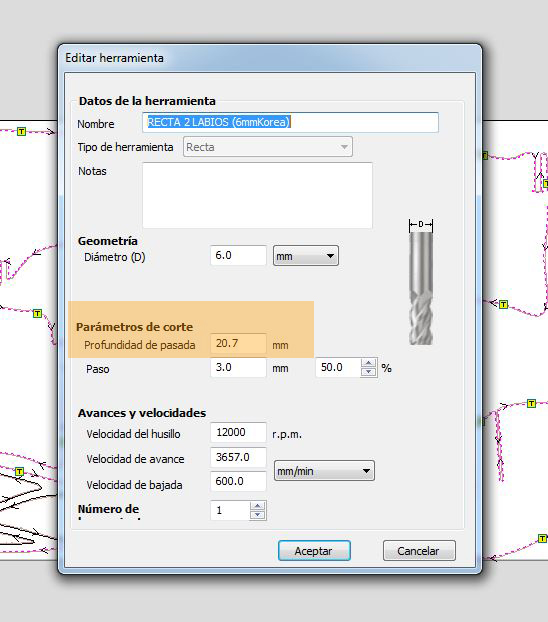
Task: Increase Paso percentage with up arrow
Action: click(369, 363)
